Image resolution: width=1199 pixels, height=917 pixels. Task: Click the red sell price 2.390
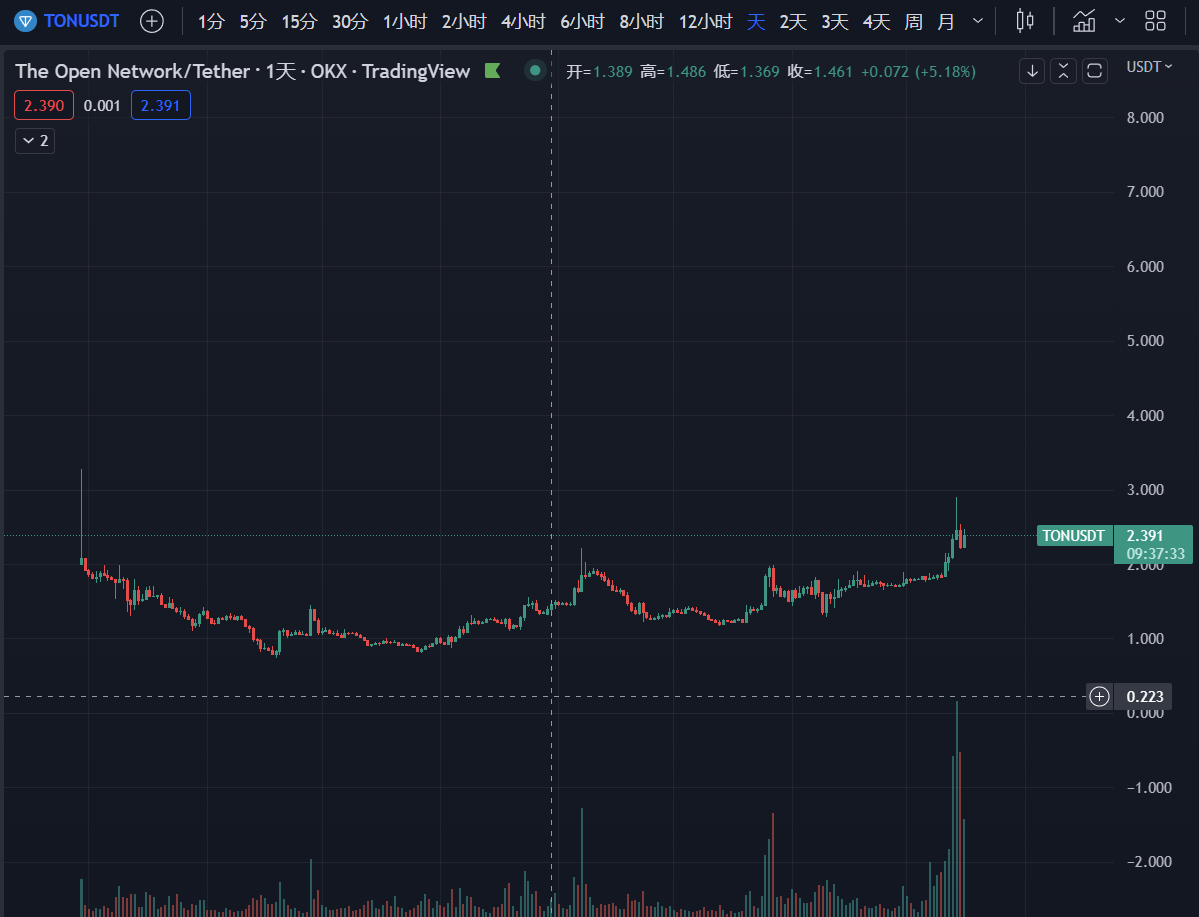(x=44, y=106)
